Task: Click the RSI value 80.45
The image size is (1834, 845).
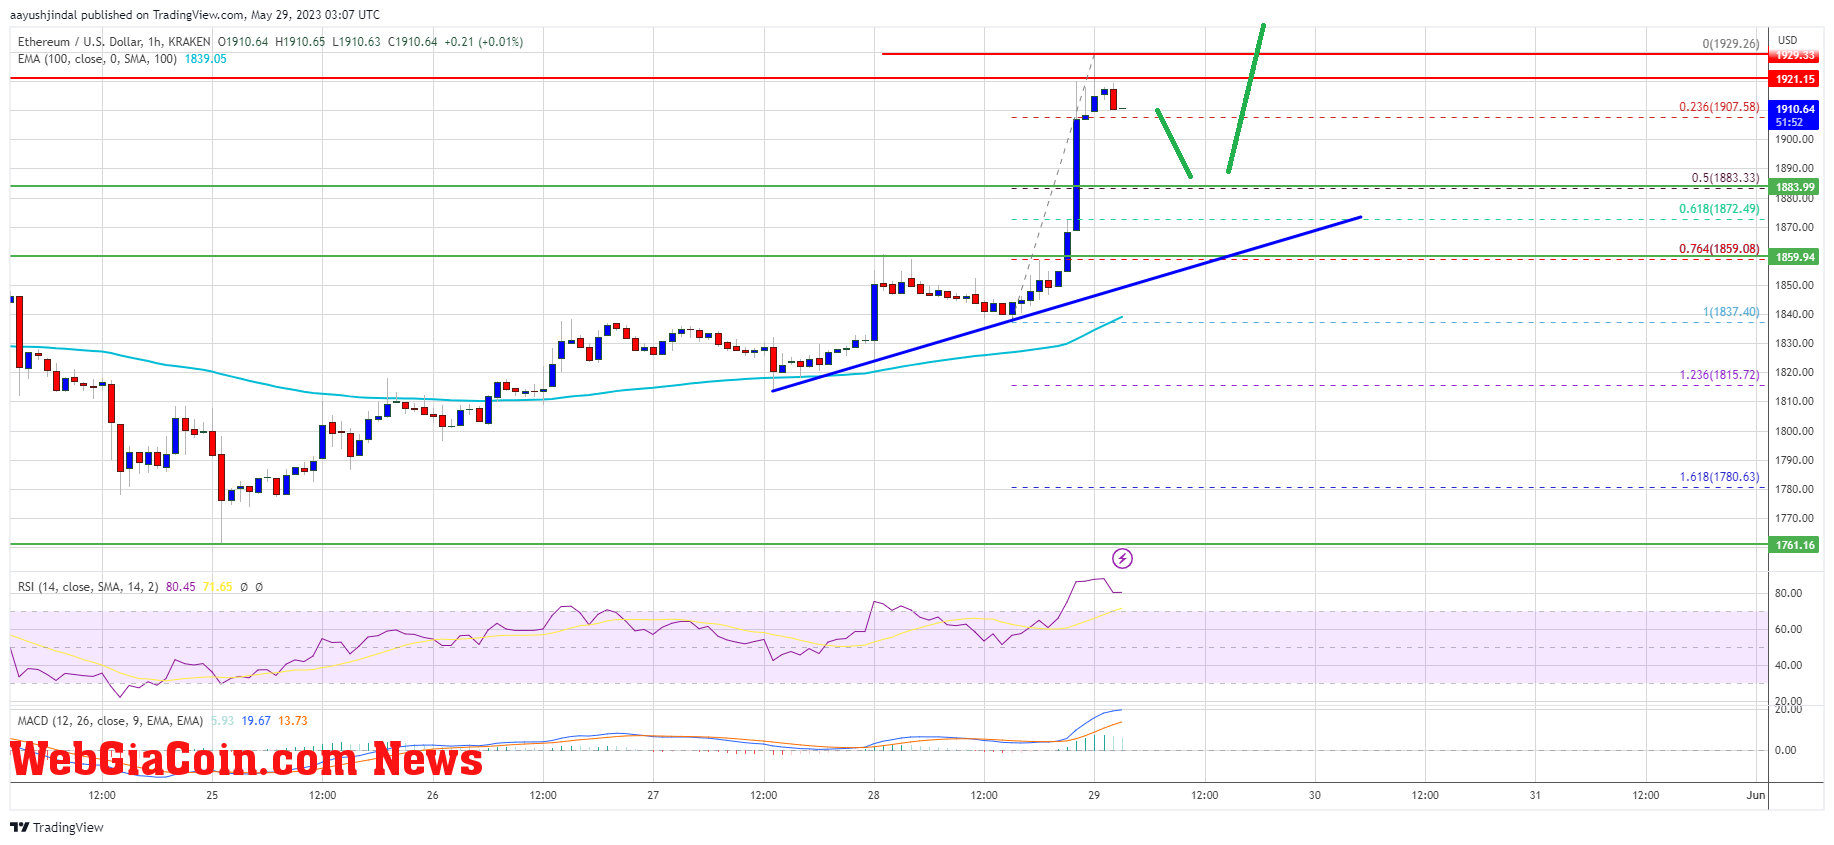Action: coord(180,587)
